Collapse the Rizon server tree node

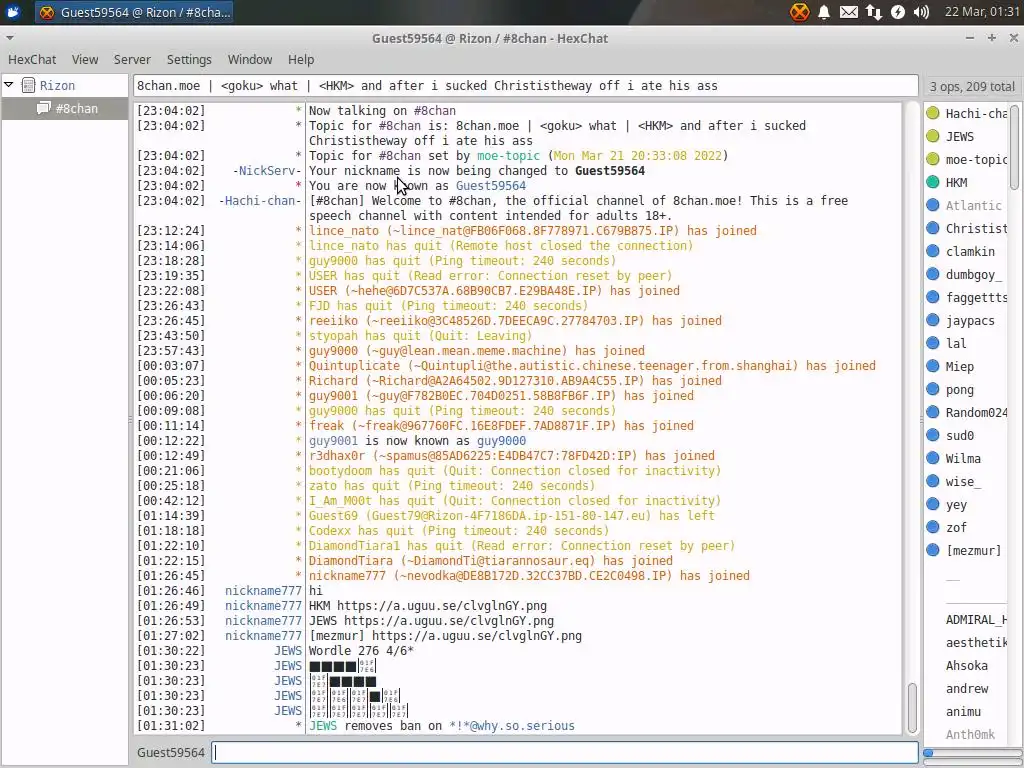click(9, 85)
